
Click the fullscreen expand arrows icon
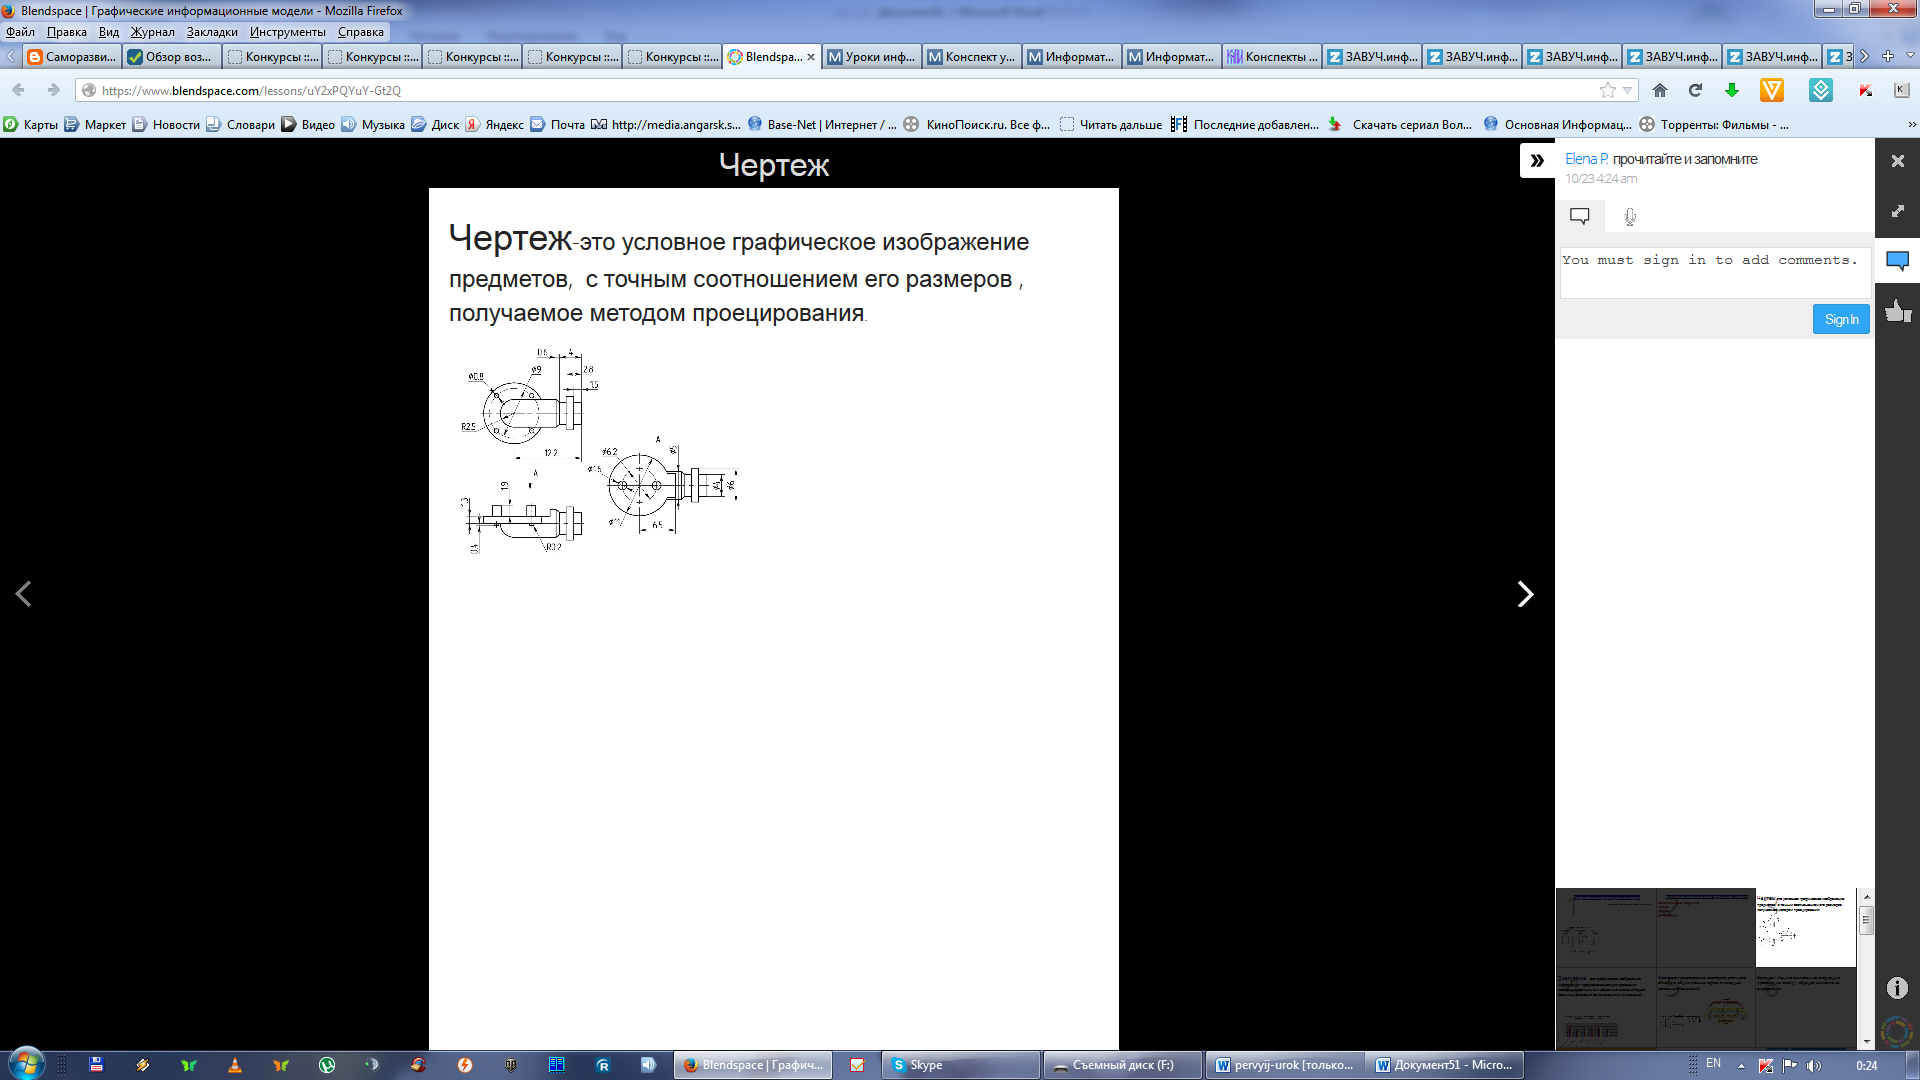pos(1897,211)
